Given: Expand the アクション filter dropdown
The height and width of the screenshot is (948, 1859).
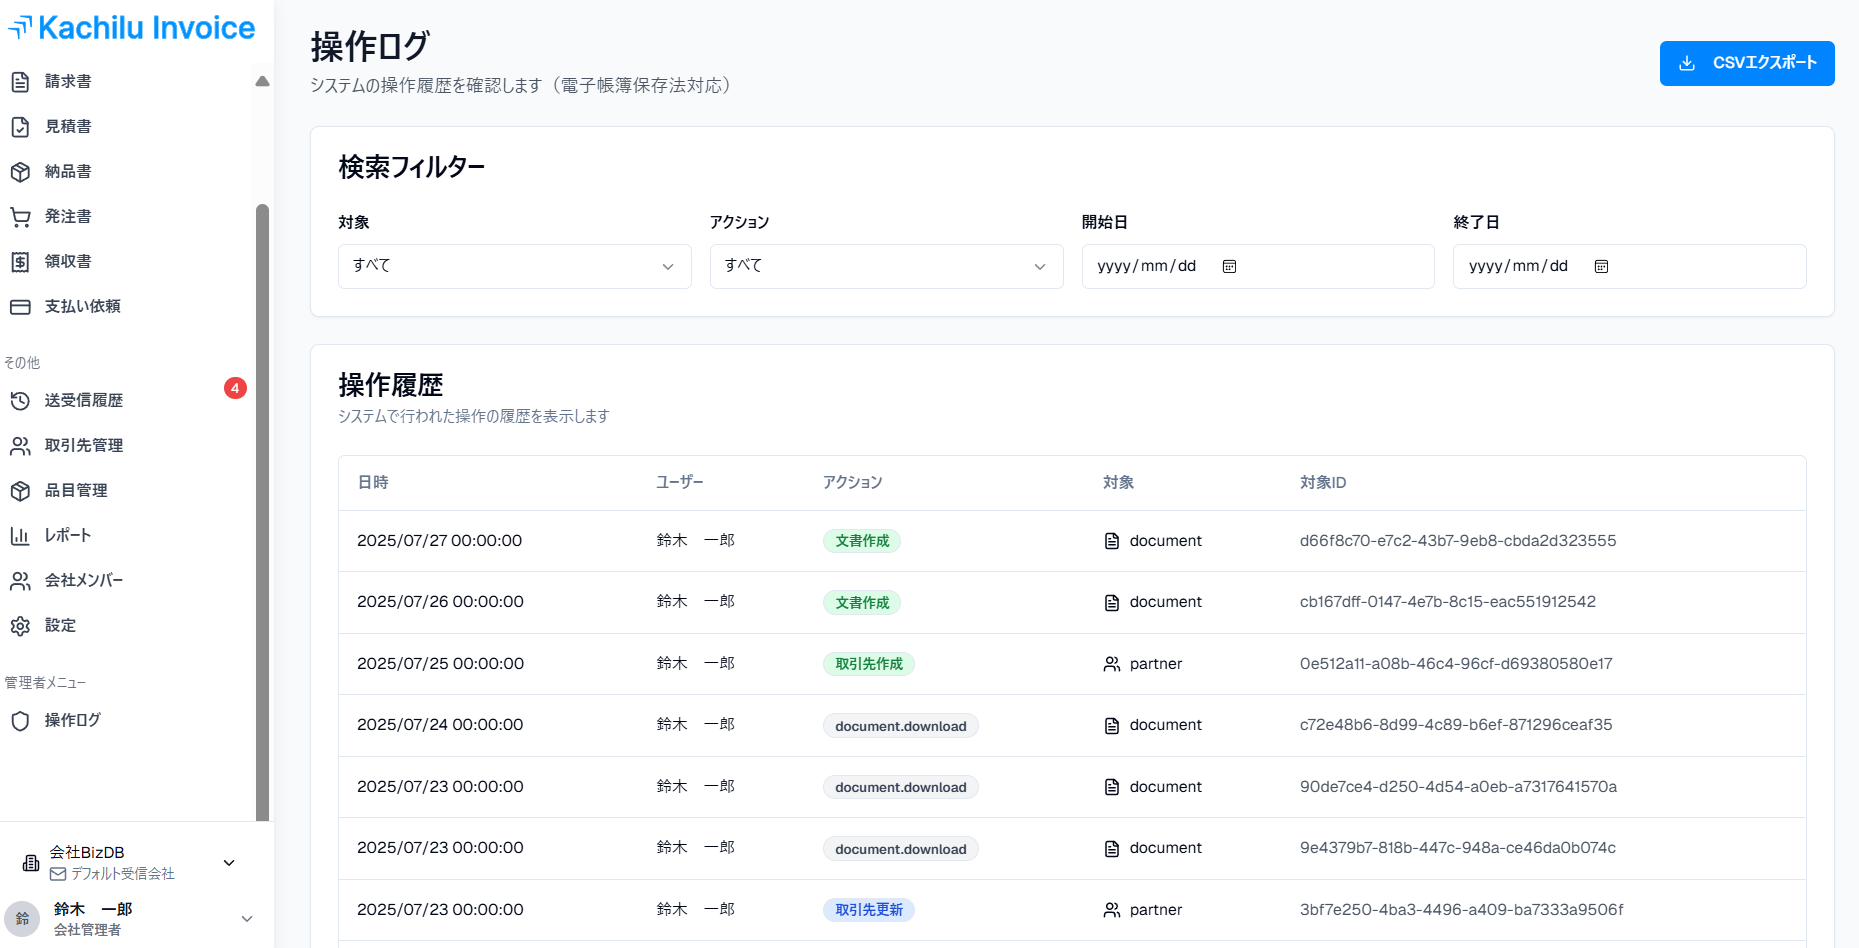Looking at the screenshot, I should [x=886, y=266].
